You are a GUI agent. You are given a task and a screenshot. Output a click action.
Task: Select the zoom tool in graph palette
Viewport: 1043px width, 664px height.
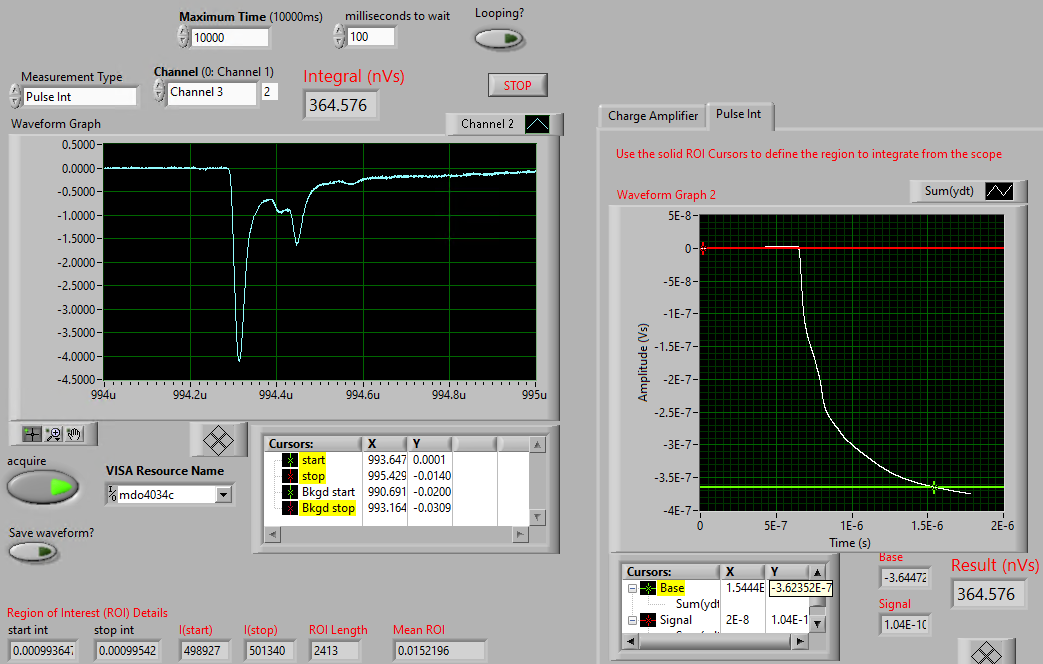coord(54,433)
